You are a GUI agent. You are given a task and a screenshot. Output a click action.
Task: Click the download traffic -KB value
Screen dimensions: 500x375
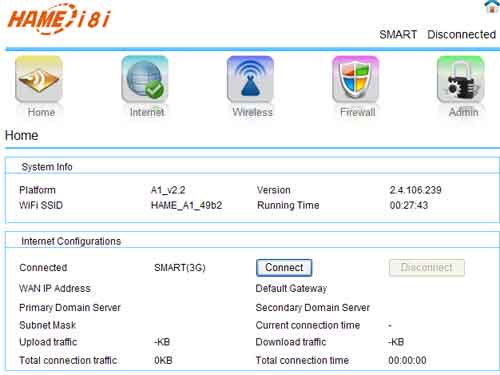pos(396,342)
